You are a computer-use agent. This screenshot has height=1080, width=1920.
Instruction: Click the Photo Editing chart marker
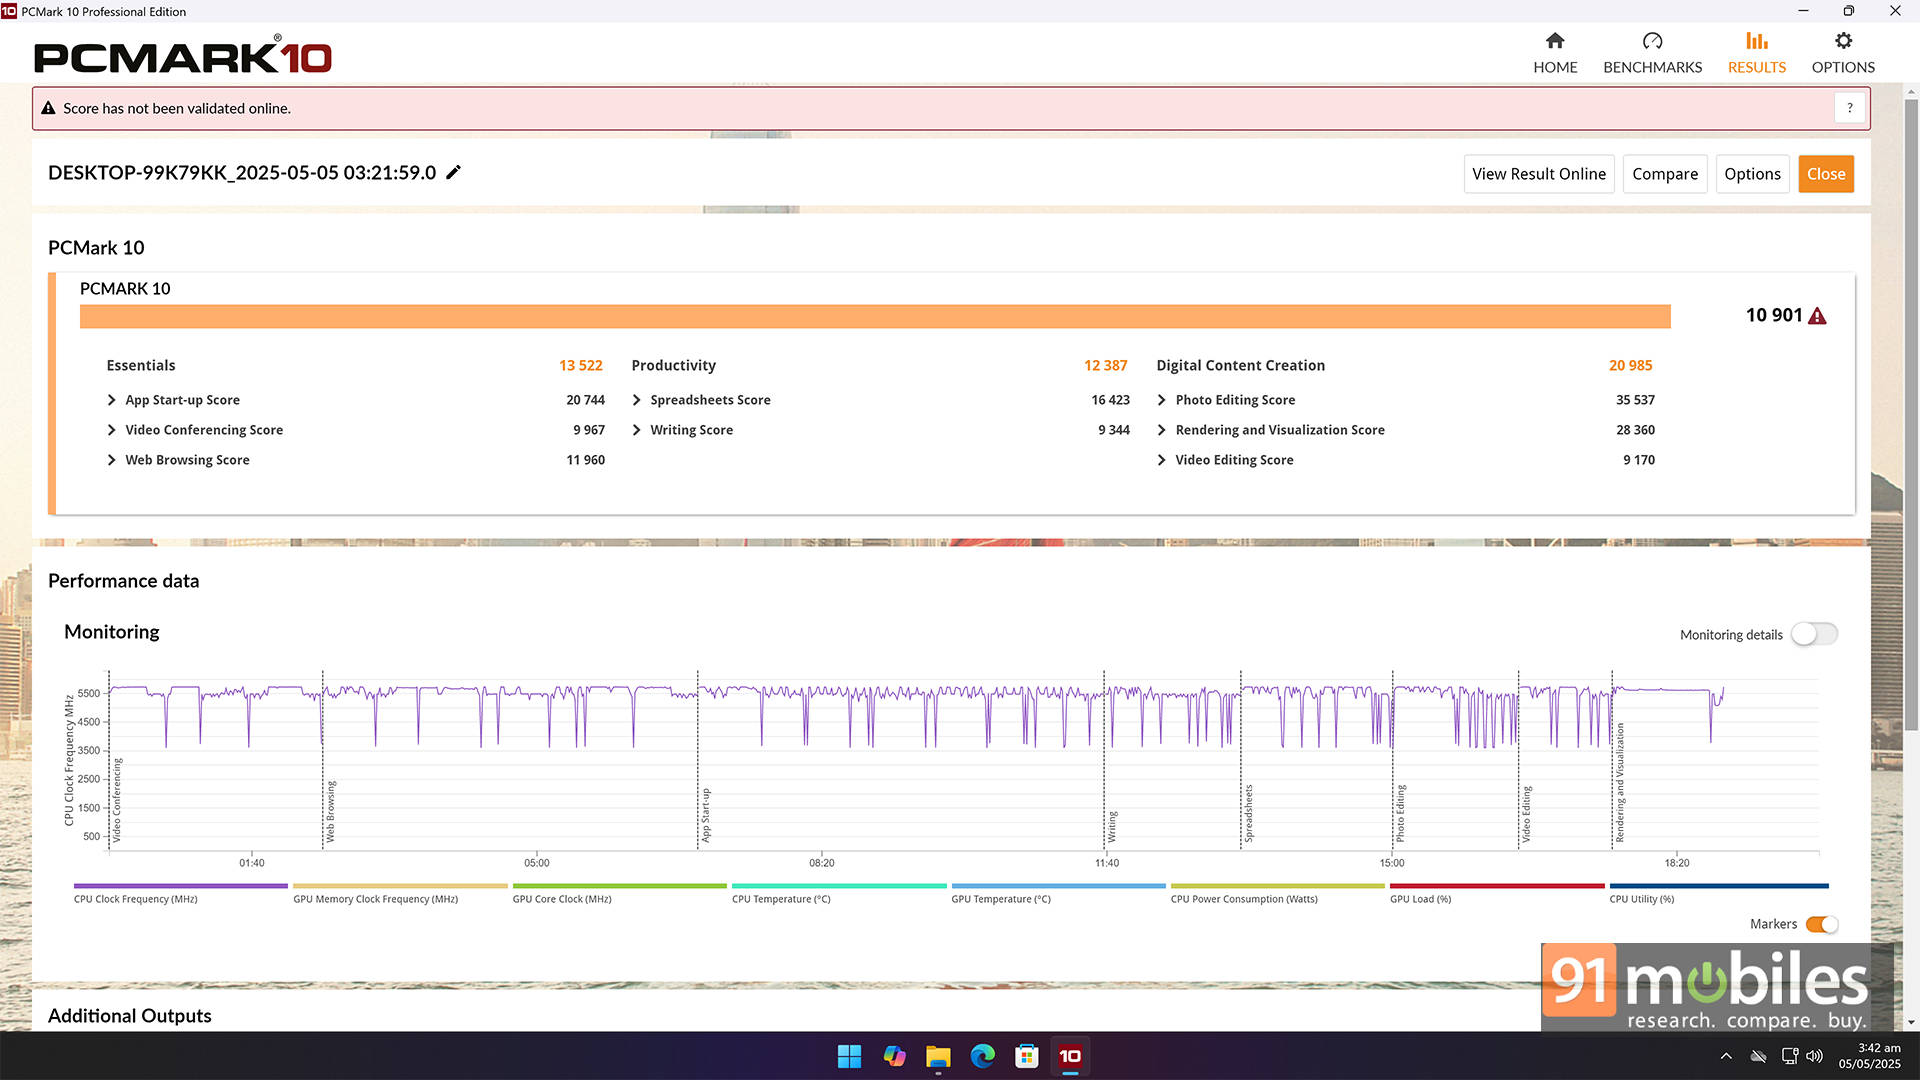pos(1400,813)
